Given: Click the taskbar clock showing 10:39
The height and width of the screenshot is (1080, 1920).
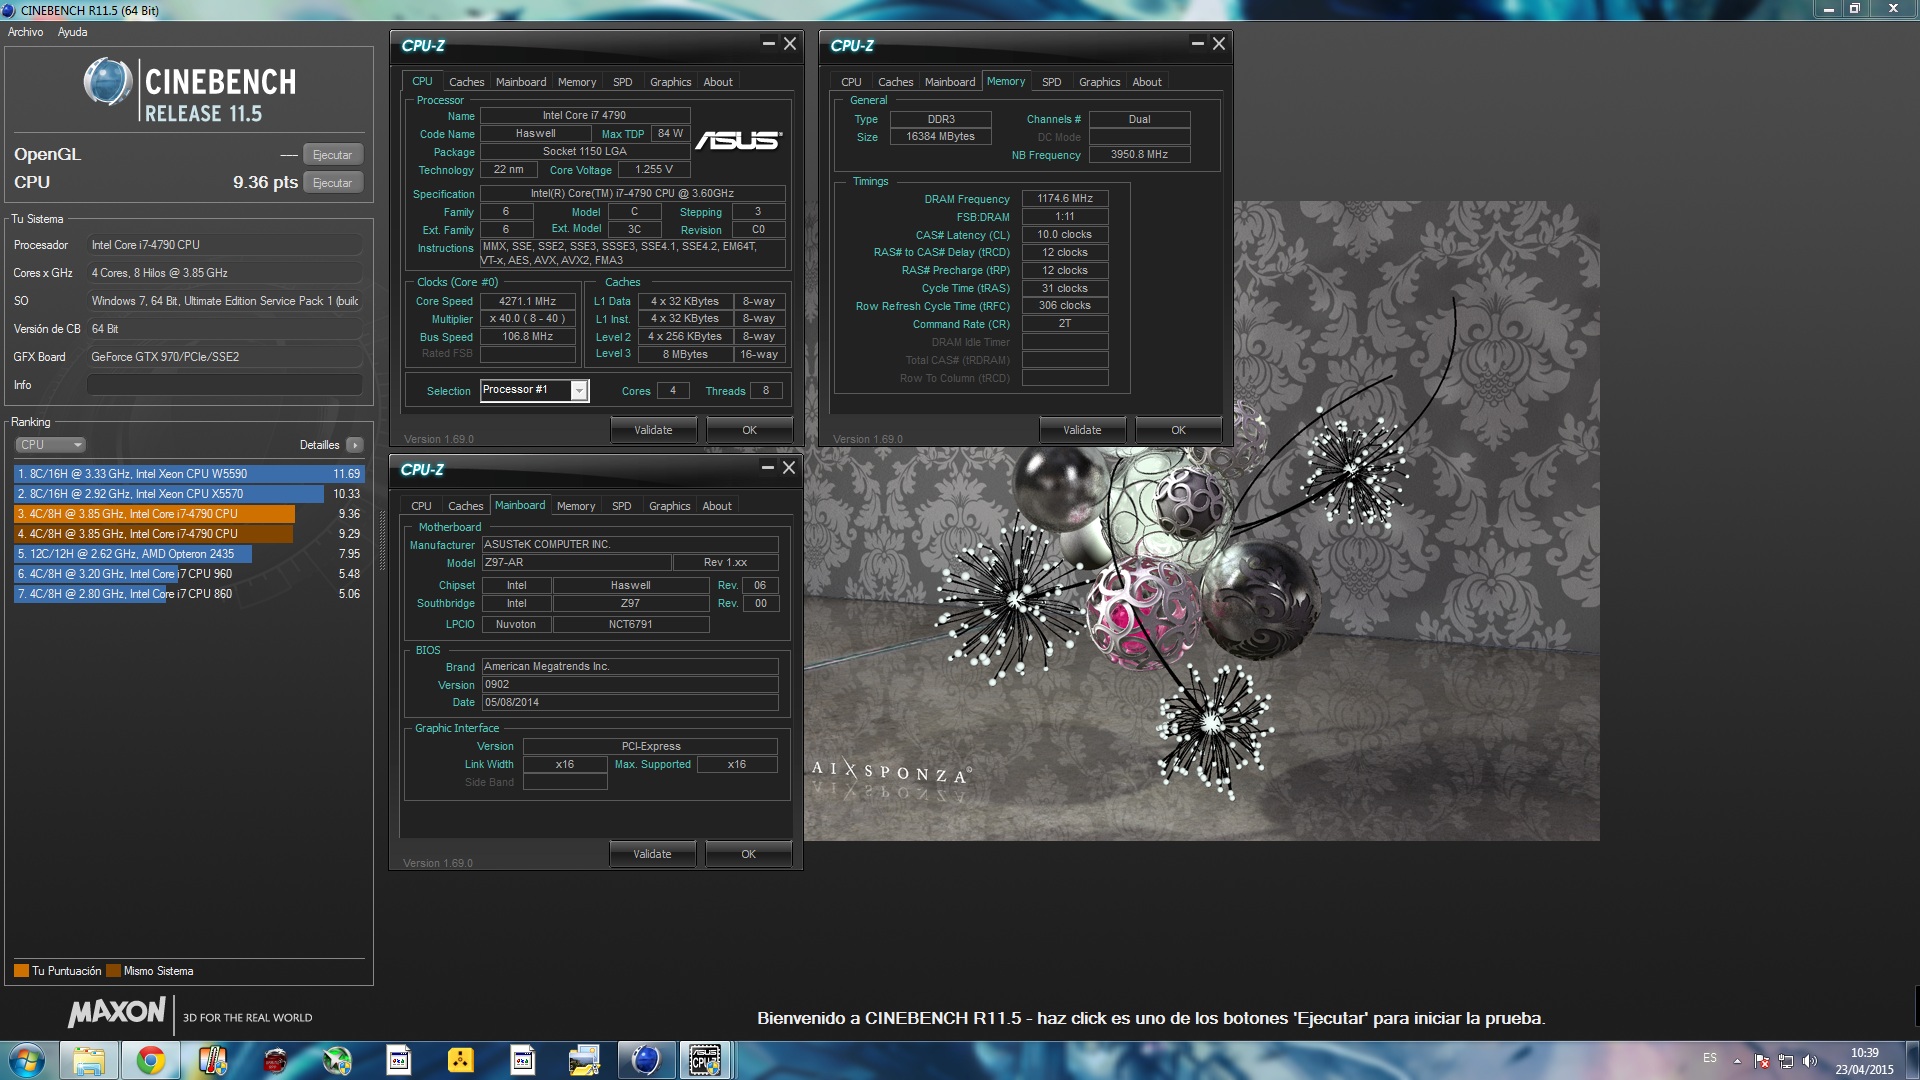Looking at the screenshot, I should point(1864,1061).
